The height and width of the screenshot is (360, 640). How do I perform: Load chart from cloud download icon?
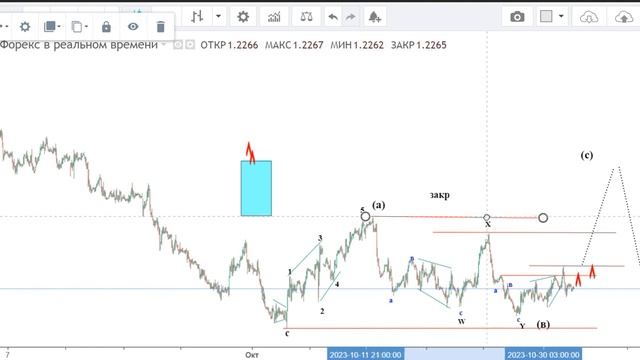[589, 17]
